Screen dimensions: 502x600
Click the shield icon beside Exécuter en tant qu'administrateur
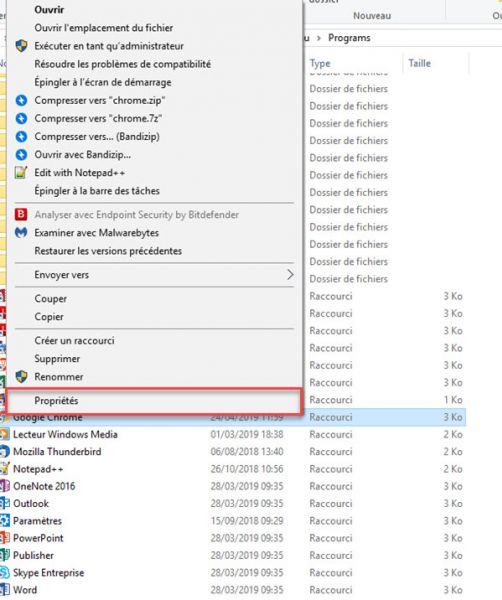click(21, 46)
